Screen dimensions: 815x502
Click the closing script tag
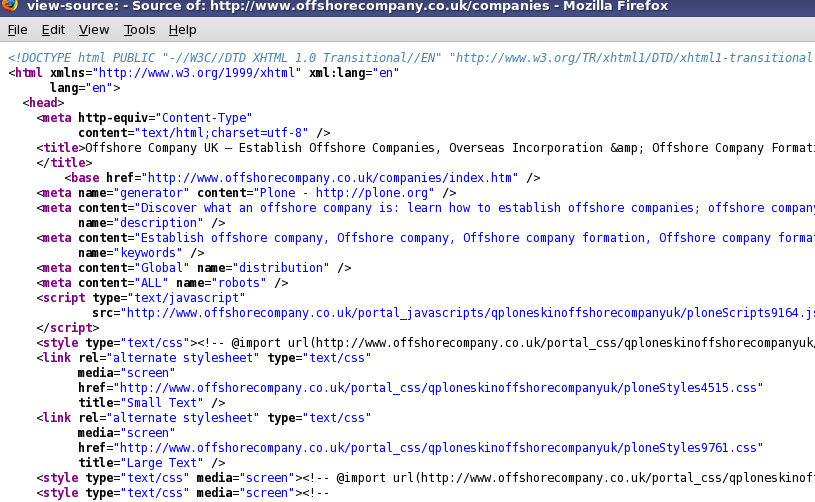68,328
